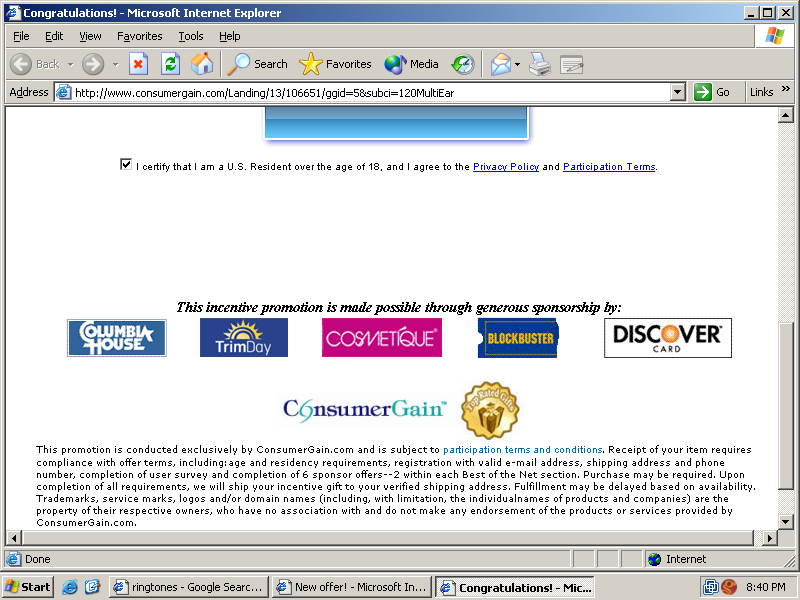Click the Windows logo throbber
Viewport: 800px width, 600px height.
tap(774, 36)
